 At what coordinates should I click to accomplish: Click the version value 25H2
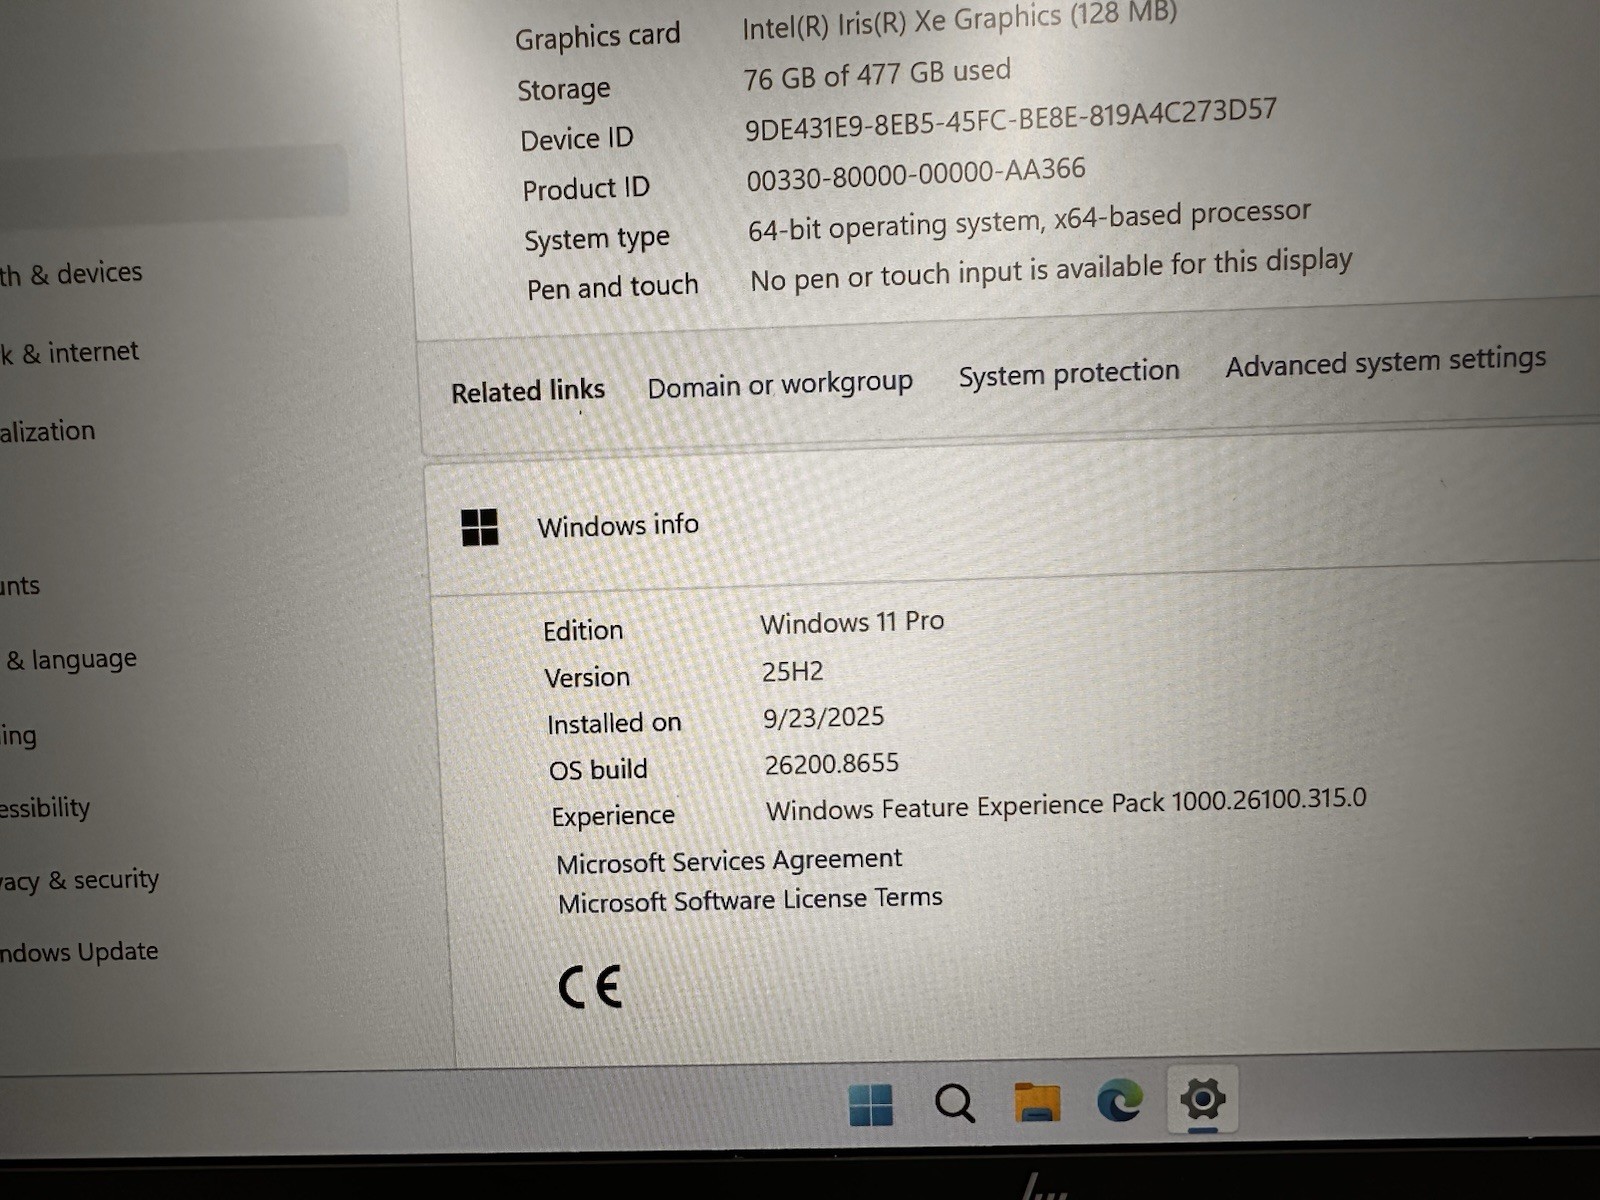(x=792, y=671)
